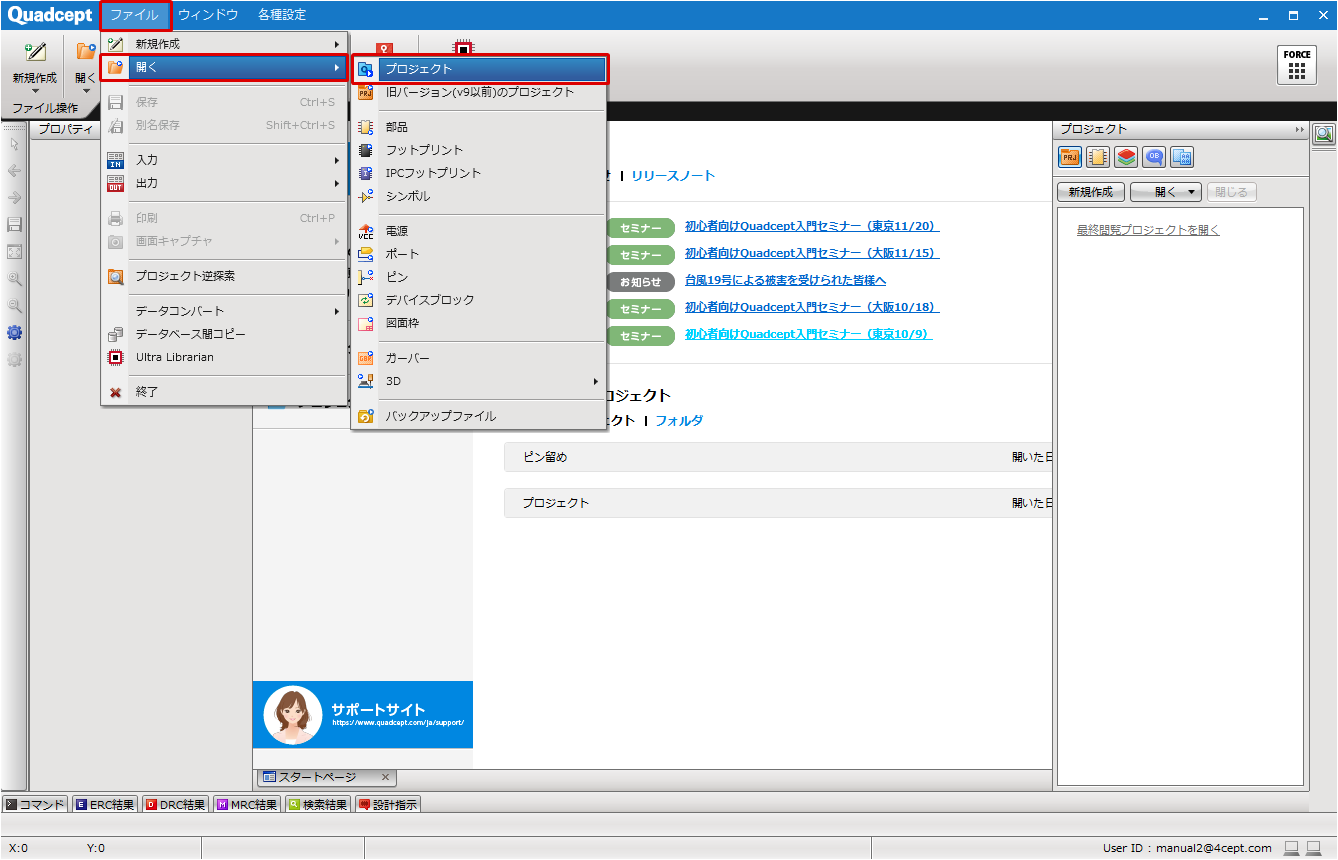This screenshot has width=1338, height=860.
Task: Switch to the ERC結果 tab
Action: point(105,804)
